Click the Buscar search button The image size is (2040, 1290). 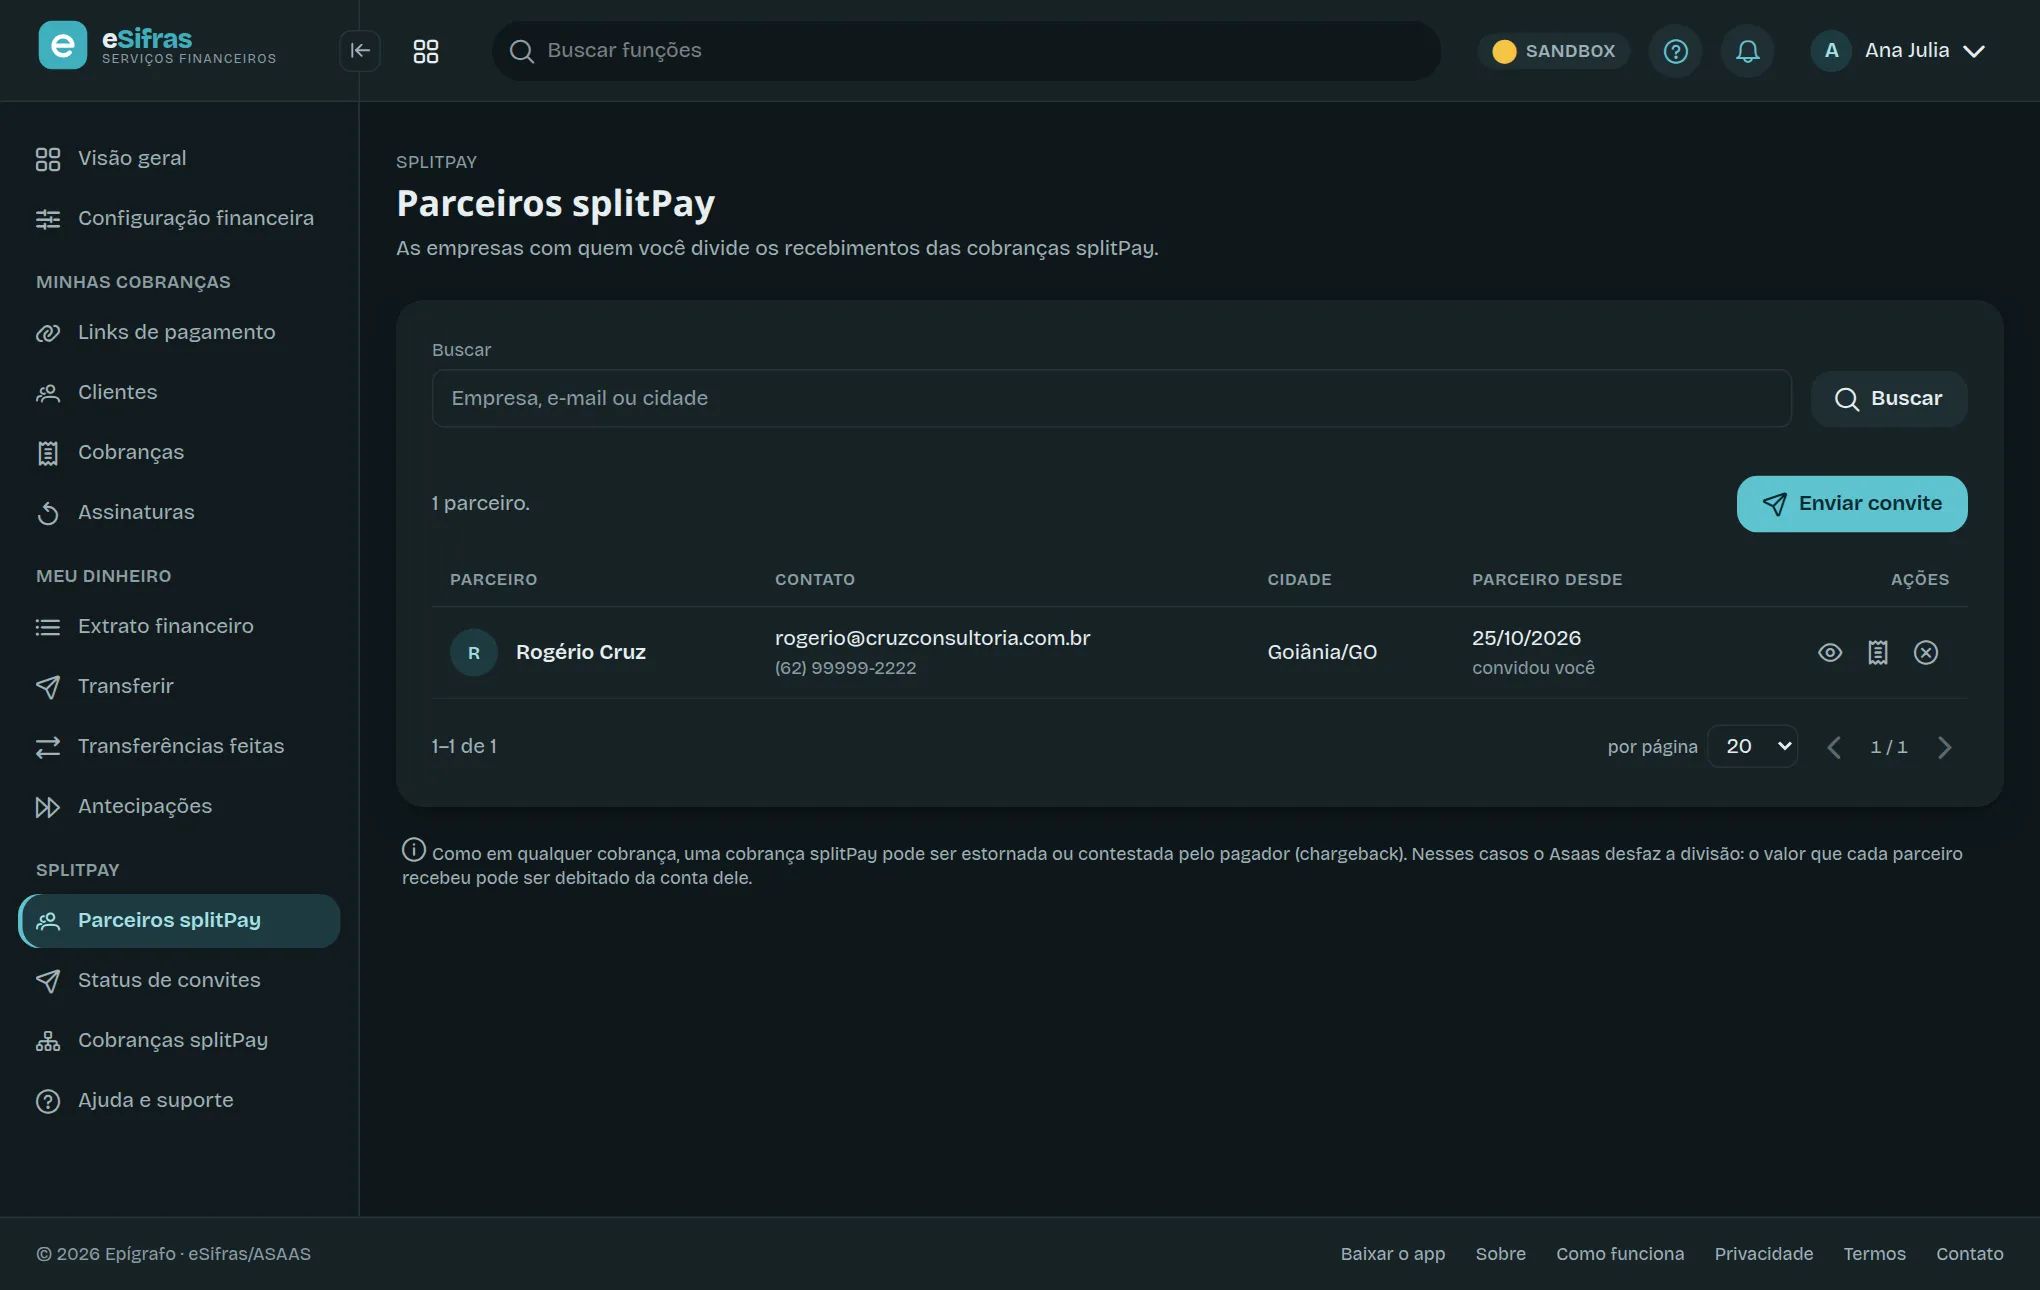(1889, 399)
